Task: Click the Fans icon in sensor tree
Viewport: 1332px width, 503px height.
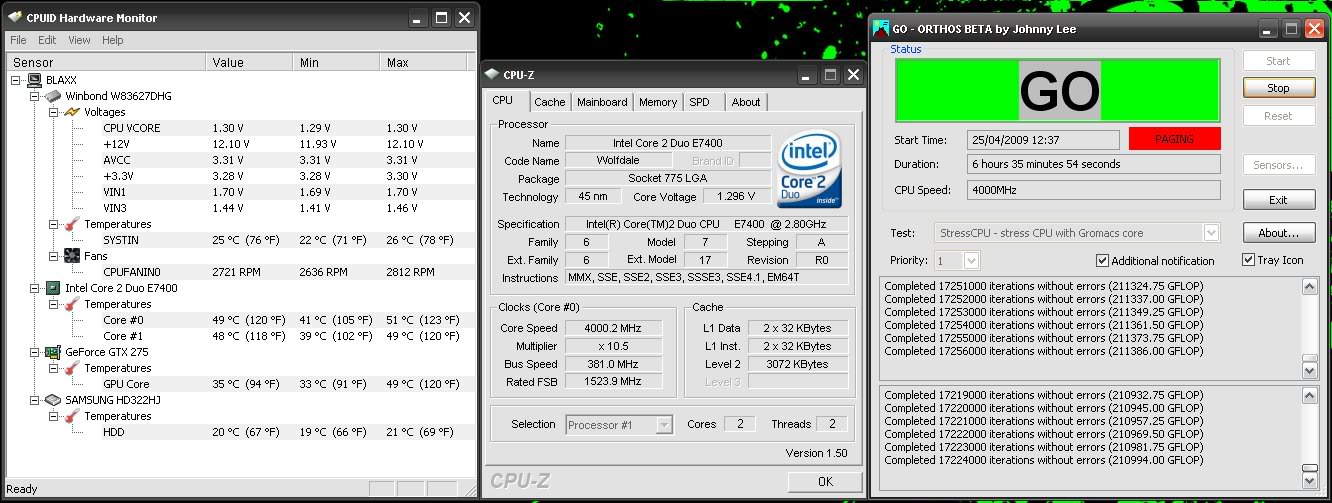Action: [x=72, y=256]
